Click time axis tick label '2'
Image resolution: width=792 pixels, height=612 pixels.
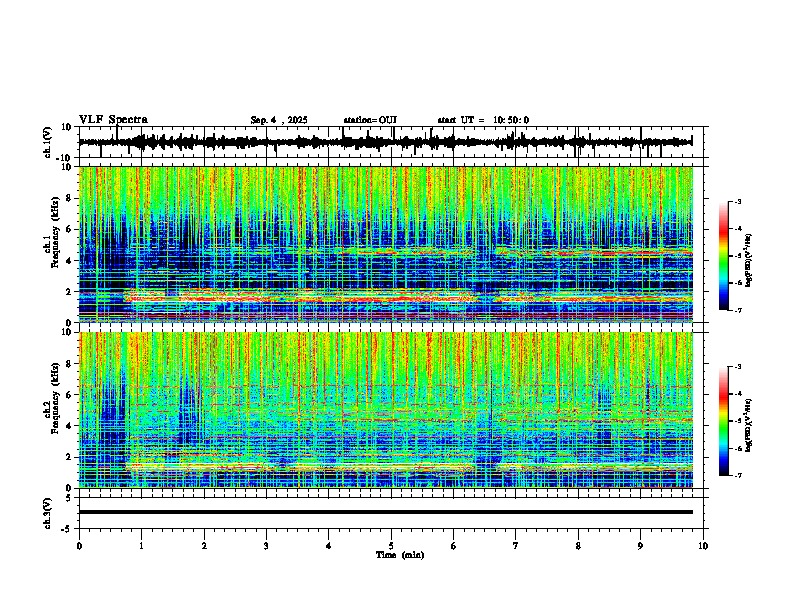pyautogui.click(x=204, y=546)
